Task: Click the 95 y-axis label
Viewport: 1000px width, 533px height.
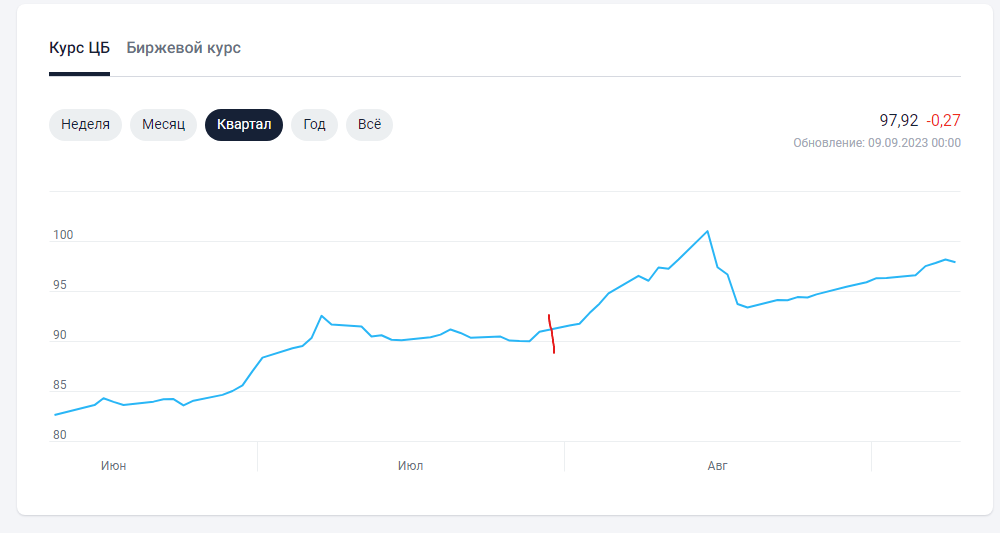Action: [60, 285]
